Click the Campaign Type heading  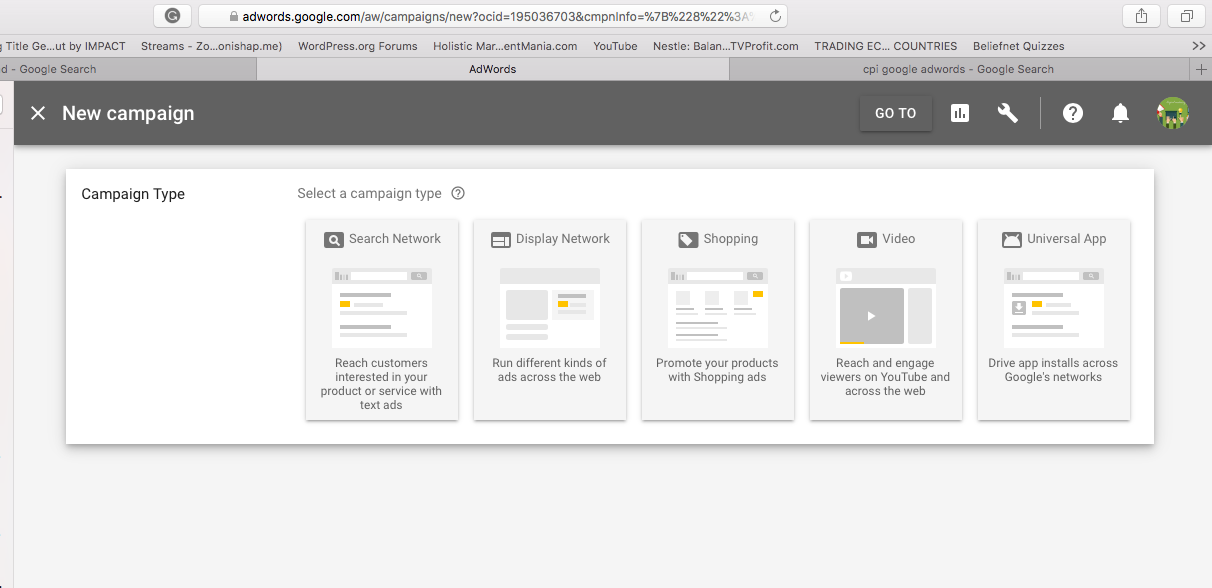point(133,194)
